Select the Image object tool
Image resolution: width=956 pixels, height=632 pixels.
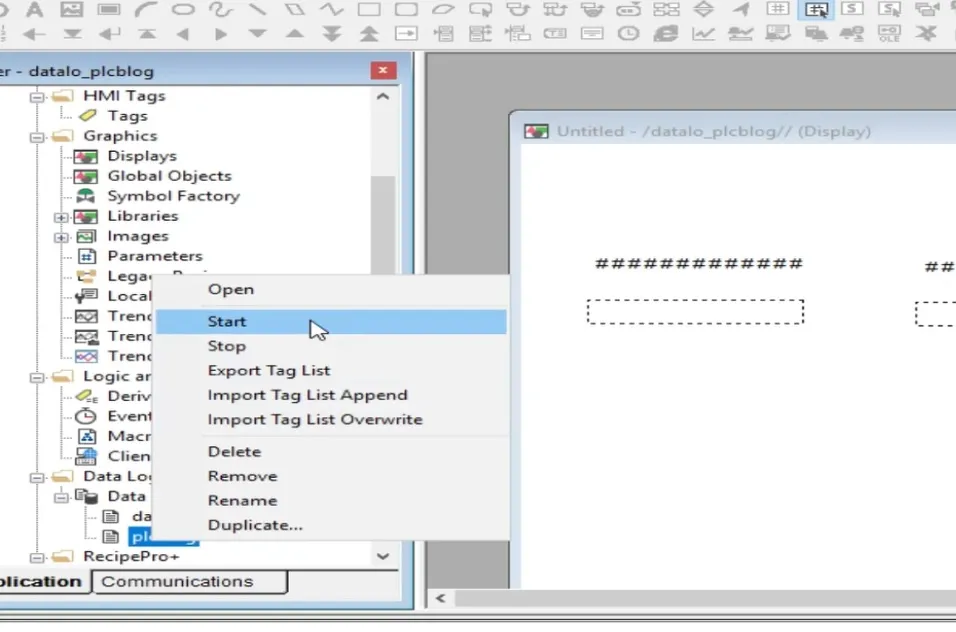71,9
